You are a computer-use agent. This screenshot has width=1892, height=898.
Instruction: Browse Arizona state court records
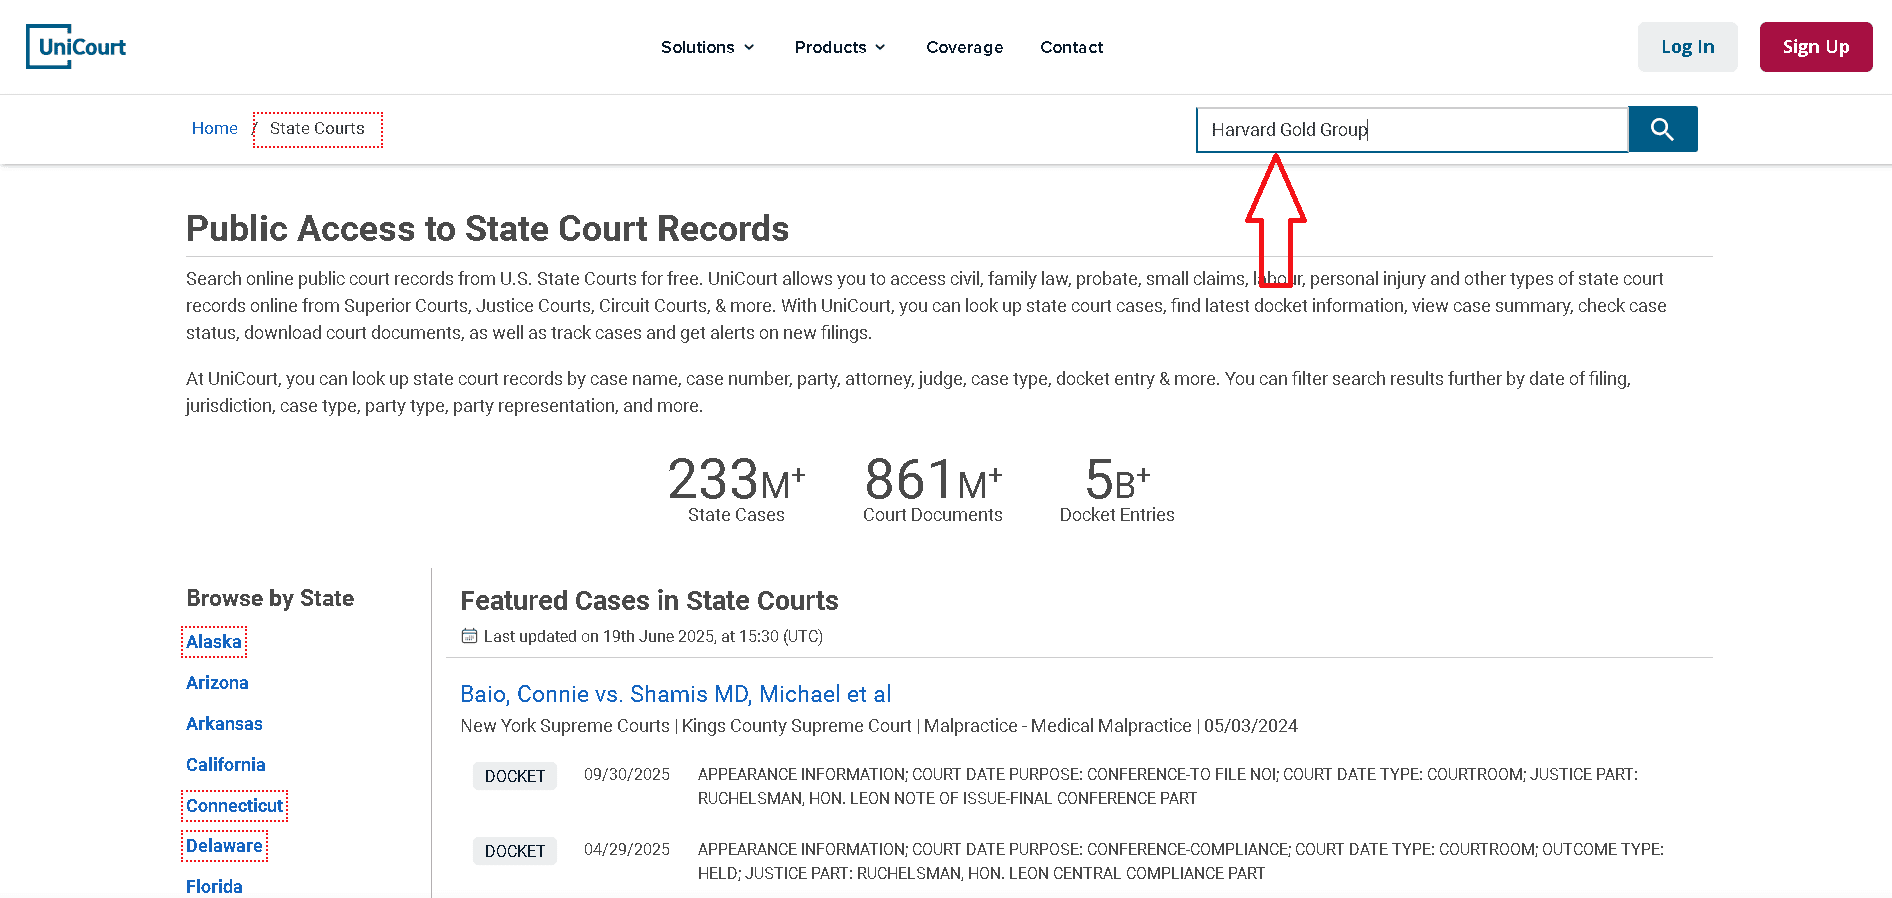tap(217, 683)
